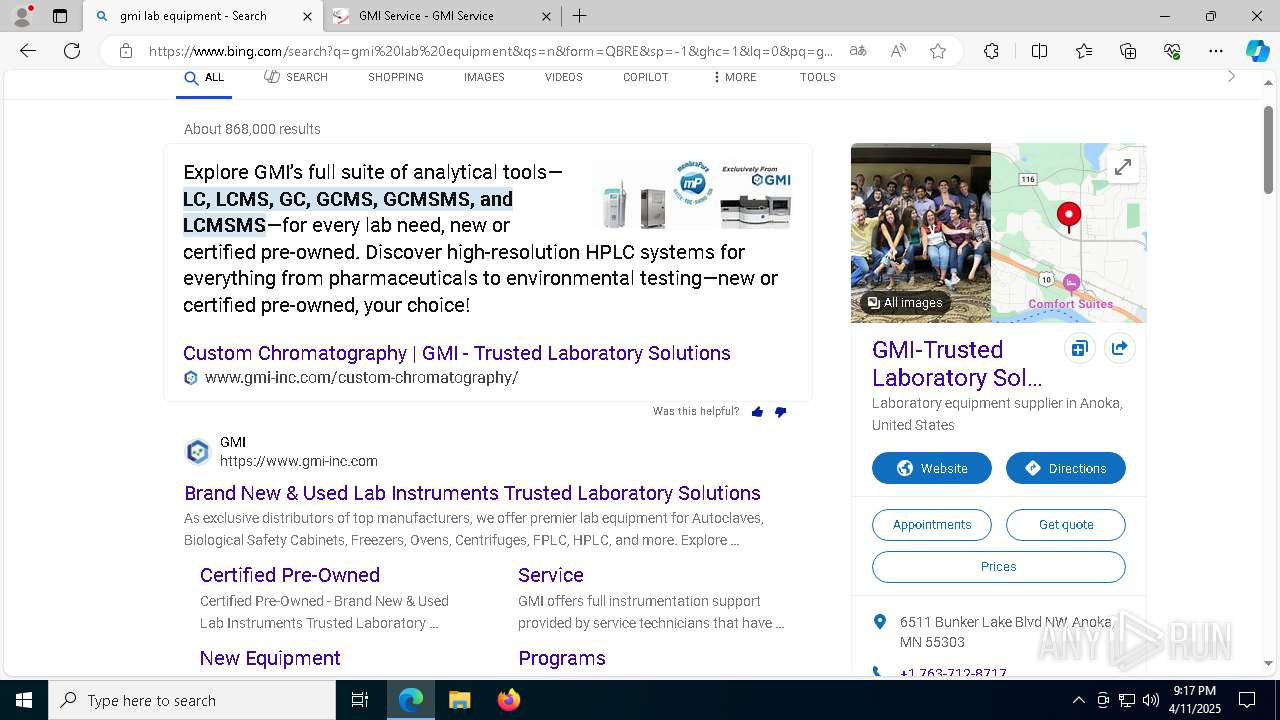1280x720 pixels.
Task: Expand the map in business panel
Action: (x=1123, y=167)
